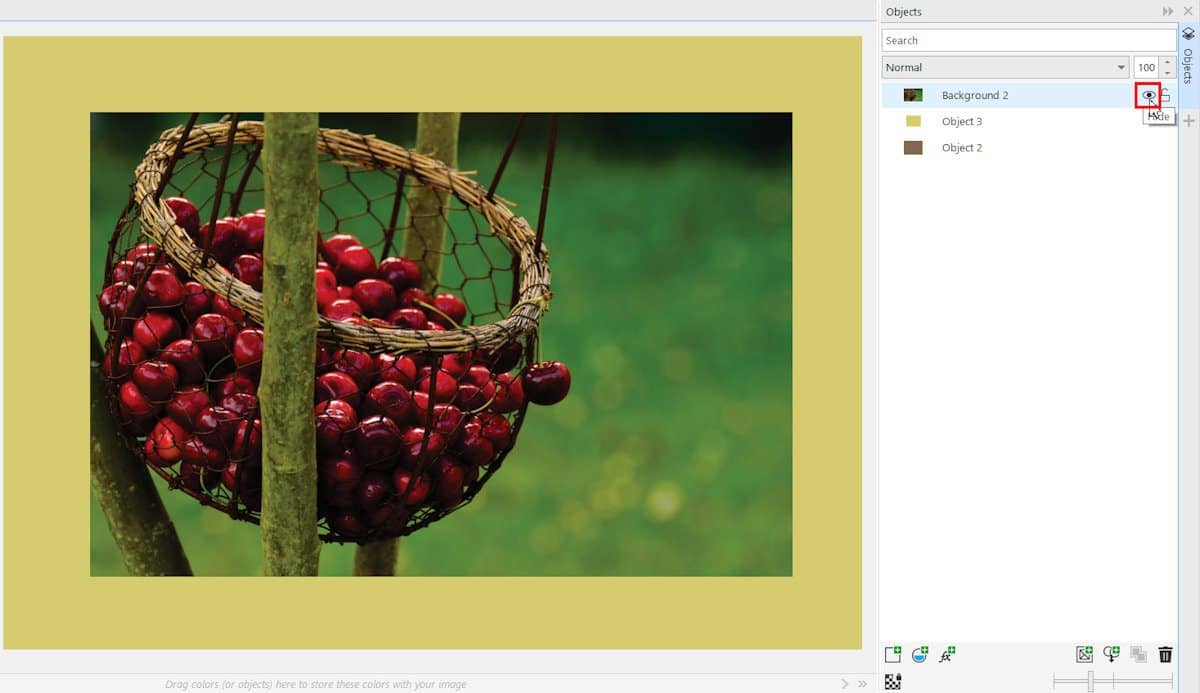Image resolution: width=1200 pixels, height=693 pixels.
Task: Add a new lens using the lens icon
Action: 919,653
